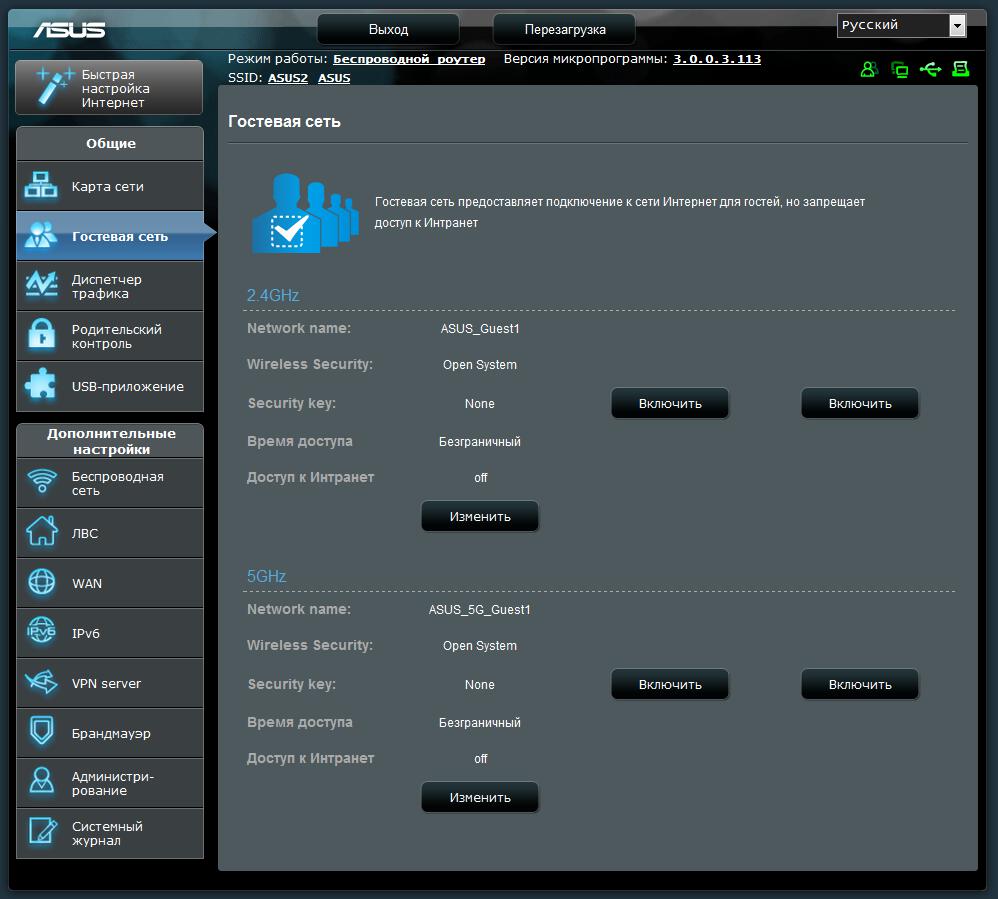Click the IPv6 globe icon
This screenshot has height=899, width=998.
41,632
